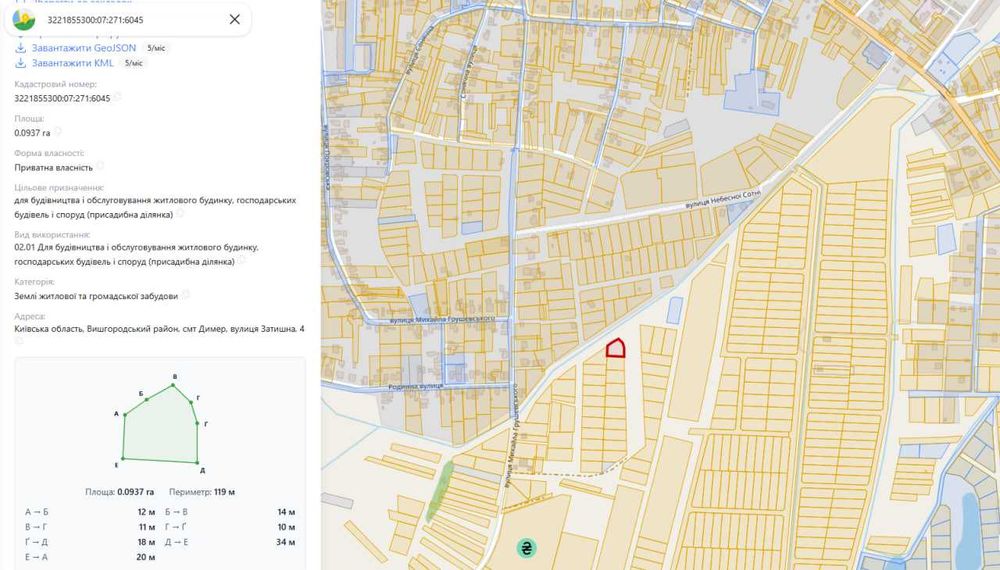Image resolution: width=1000 pixels, height=570 pixels.
Task: Copy the cadastral number via its icon
Action: pyautogui.click(x=117, y=98)
